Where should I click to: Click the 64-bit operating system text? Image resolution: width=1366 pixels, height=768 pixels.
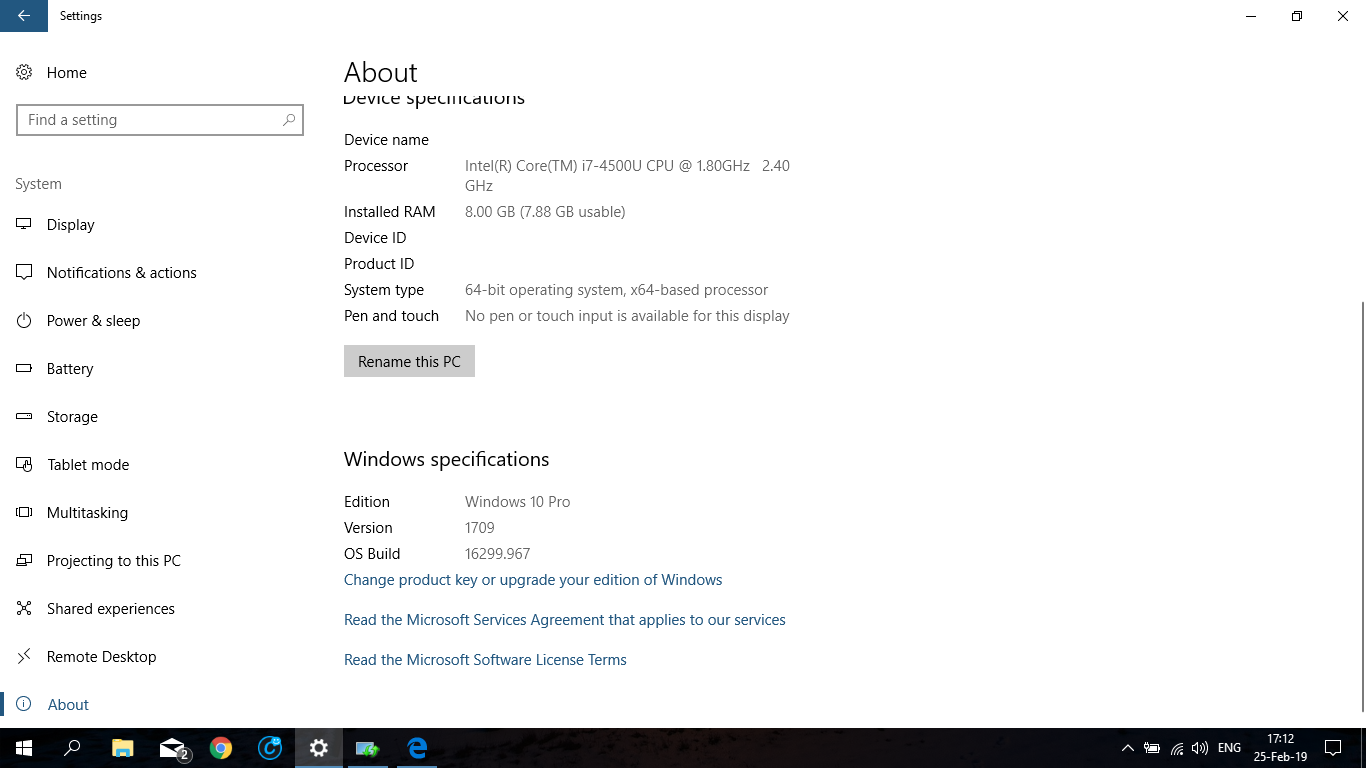(x=616, y=290)
